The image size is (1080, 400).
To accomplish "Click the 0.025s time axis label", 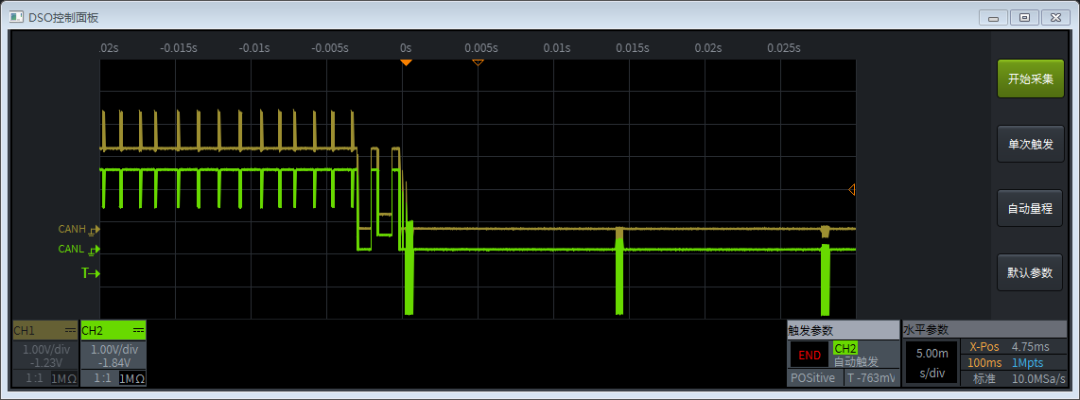I will [784, 48].
